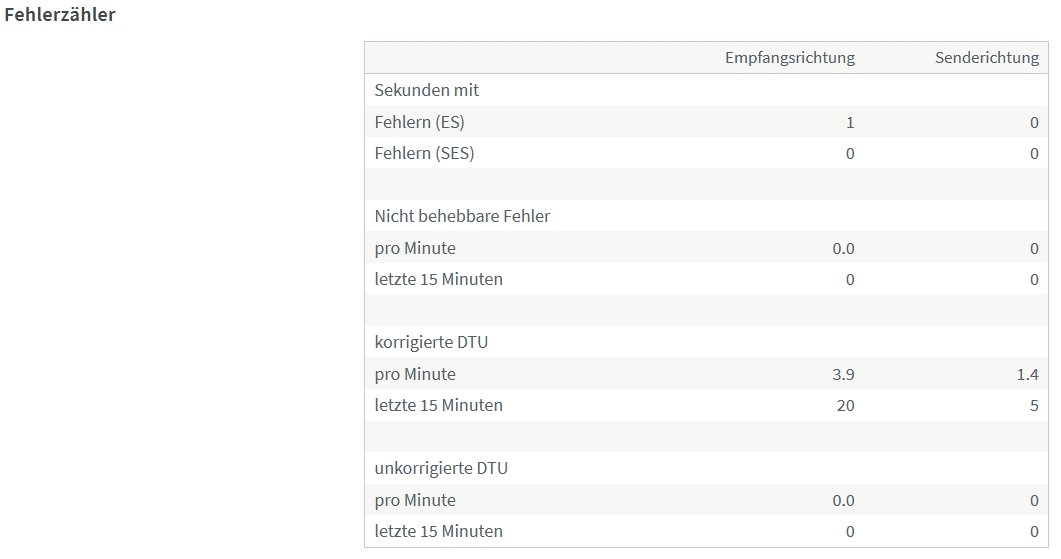
Task: Select the "Fehlern (SES)" row label
Action: [x=425, y=154]
